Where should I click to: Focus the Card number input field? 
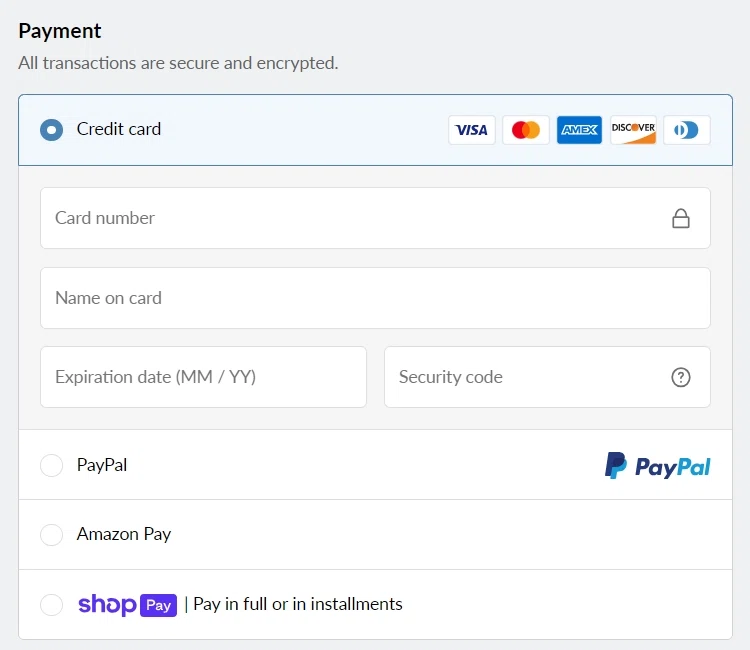point(350,218)
